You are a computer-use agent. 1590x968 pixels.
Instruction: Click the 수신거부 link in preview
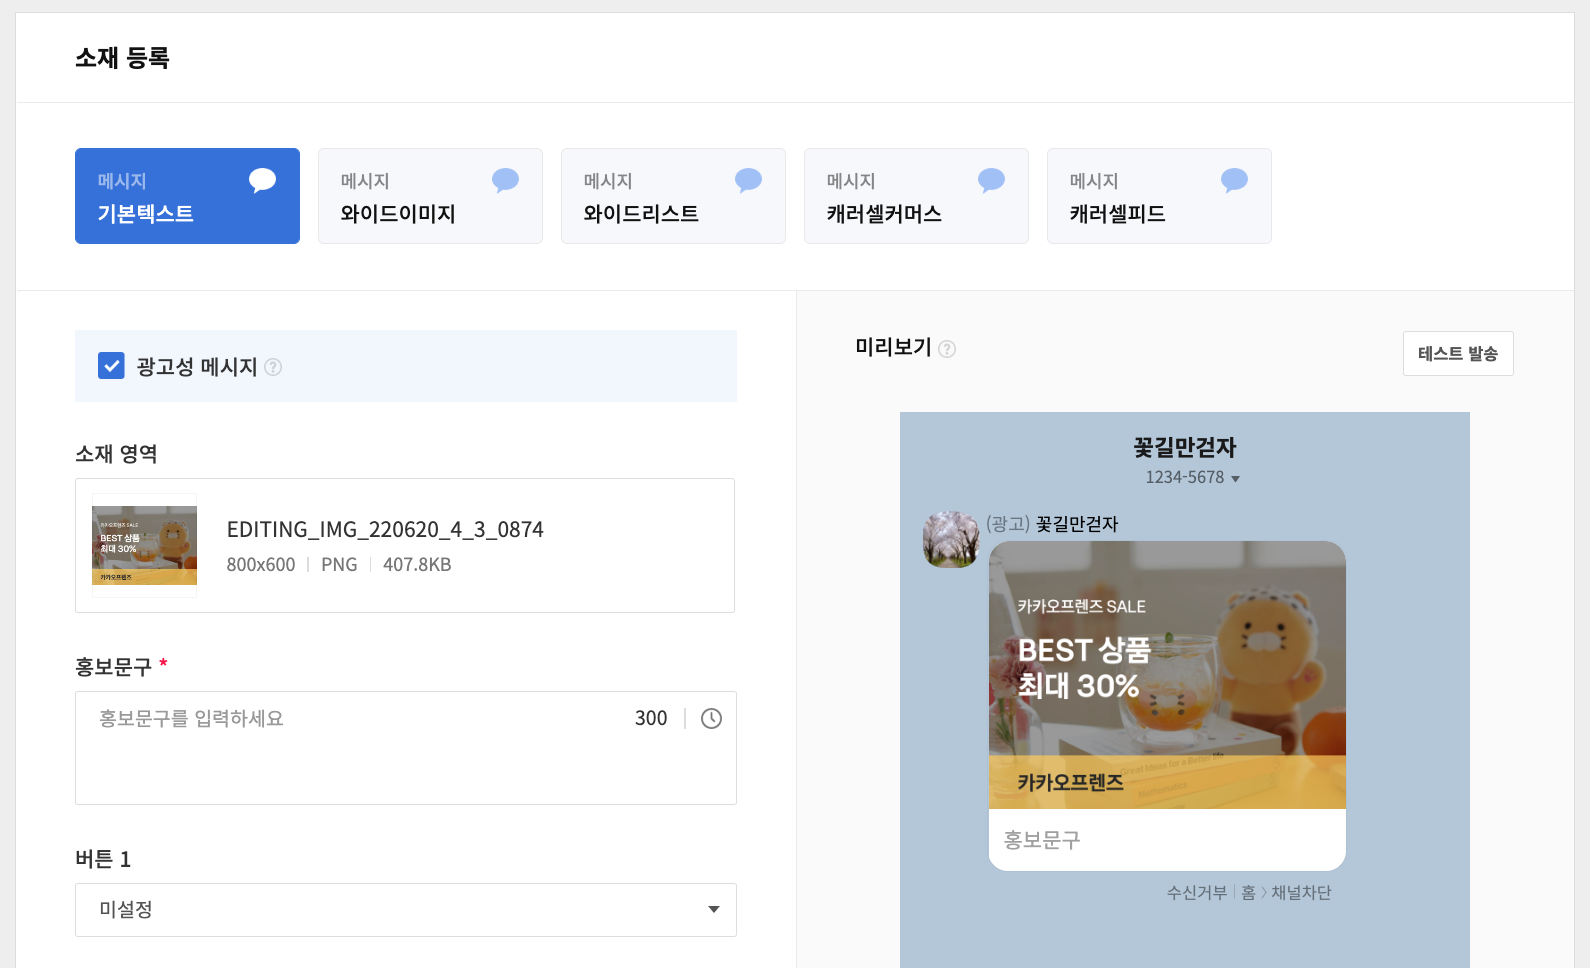(x=1196, y=892)
